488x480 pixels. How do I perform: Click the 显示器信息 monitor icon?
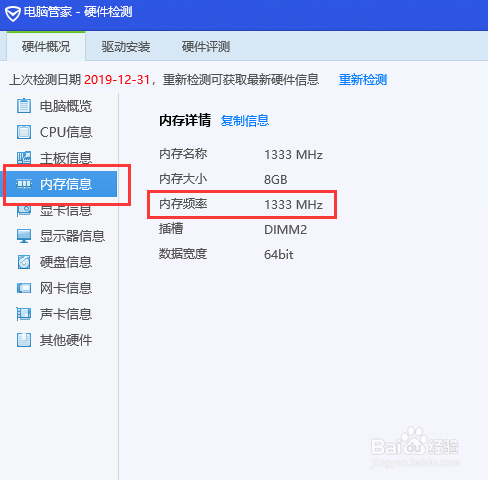tap(24, 236)
